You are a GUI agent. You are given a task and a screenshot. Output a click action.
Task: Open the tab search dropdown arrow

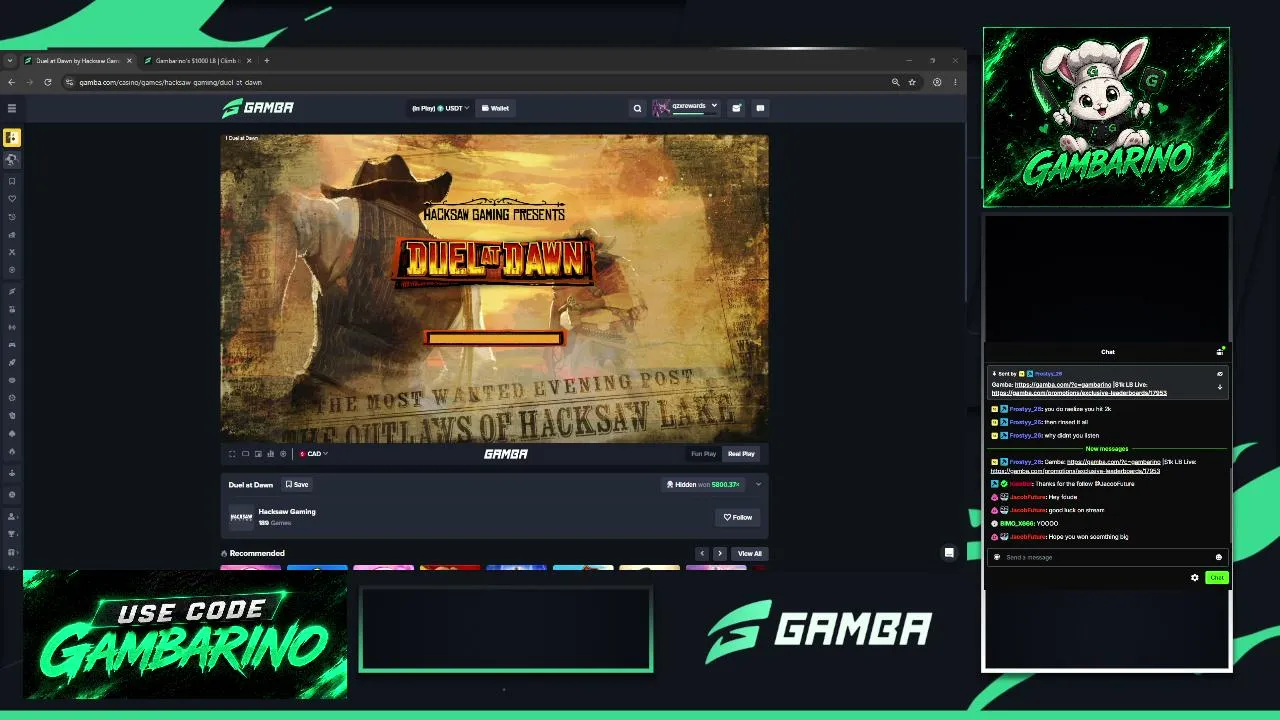tap(10, 61)
